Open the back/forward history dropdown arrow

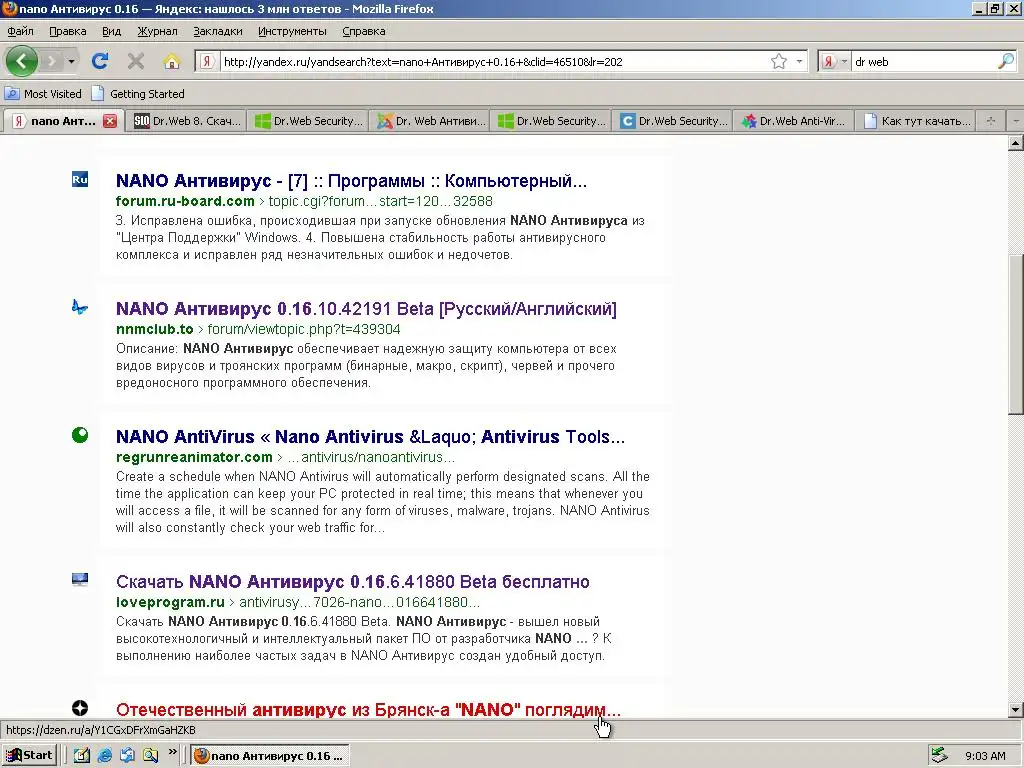point(71,61)
